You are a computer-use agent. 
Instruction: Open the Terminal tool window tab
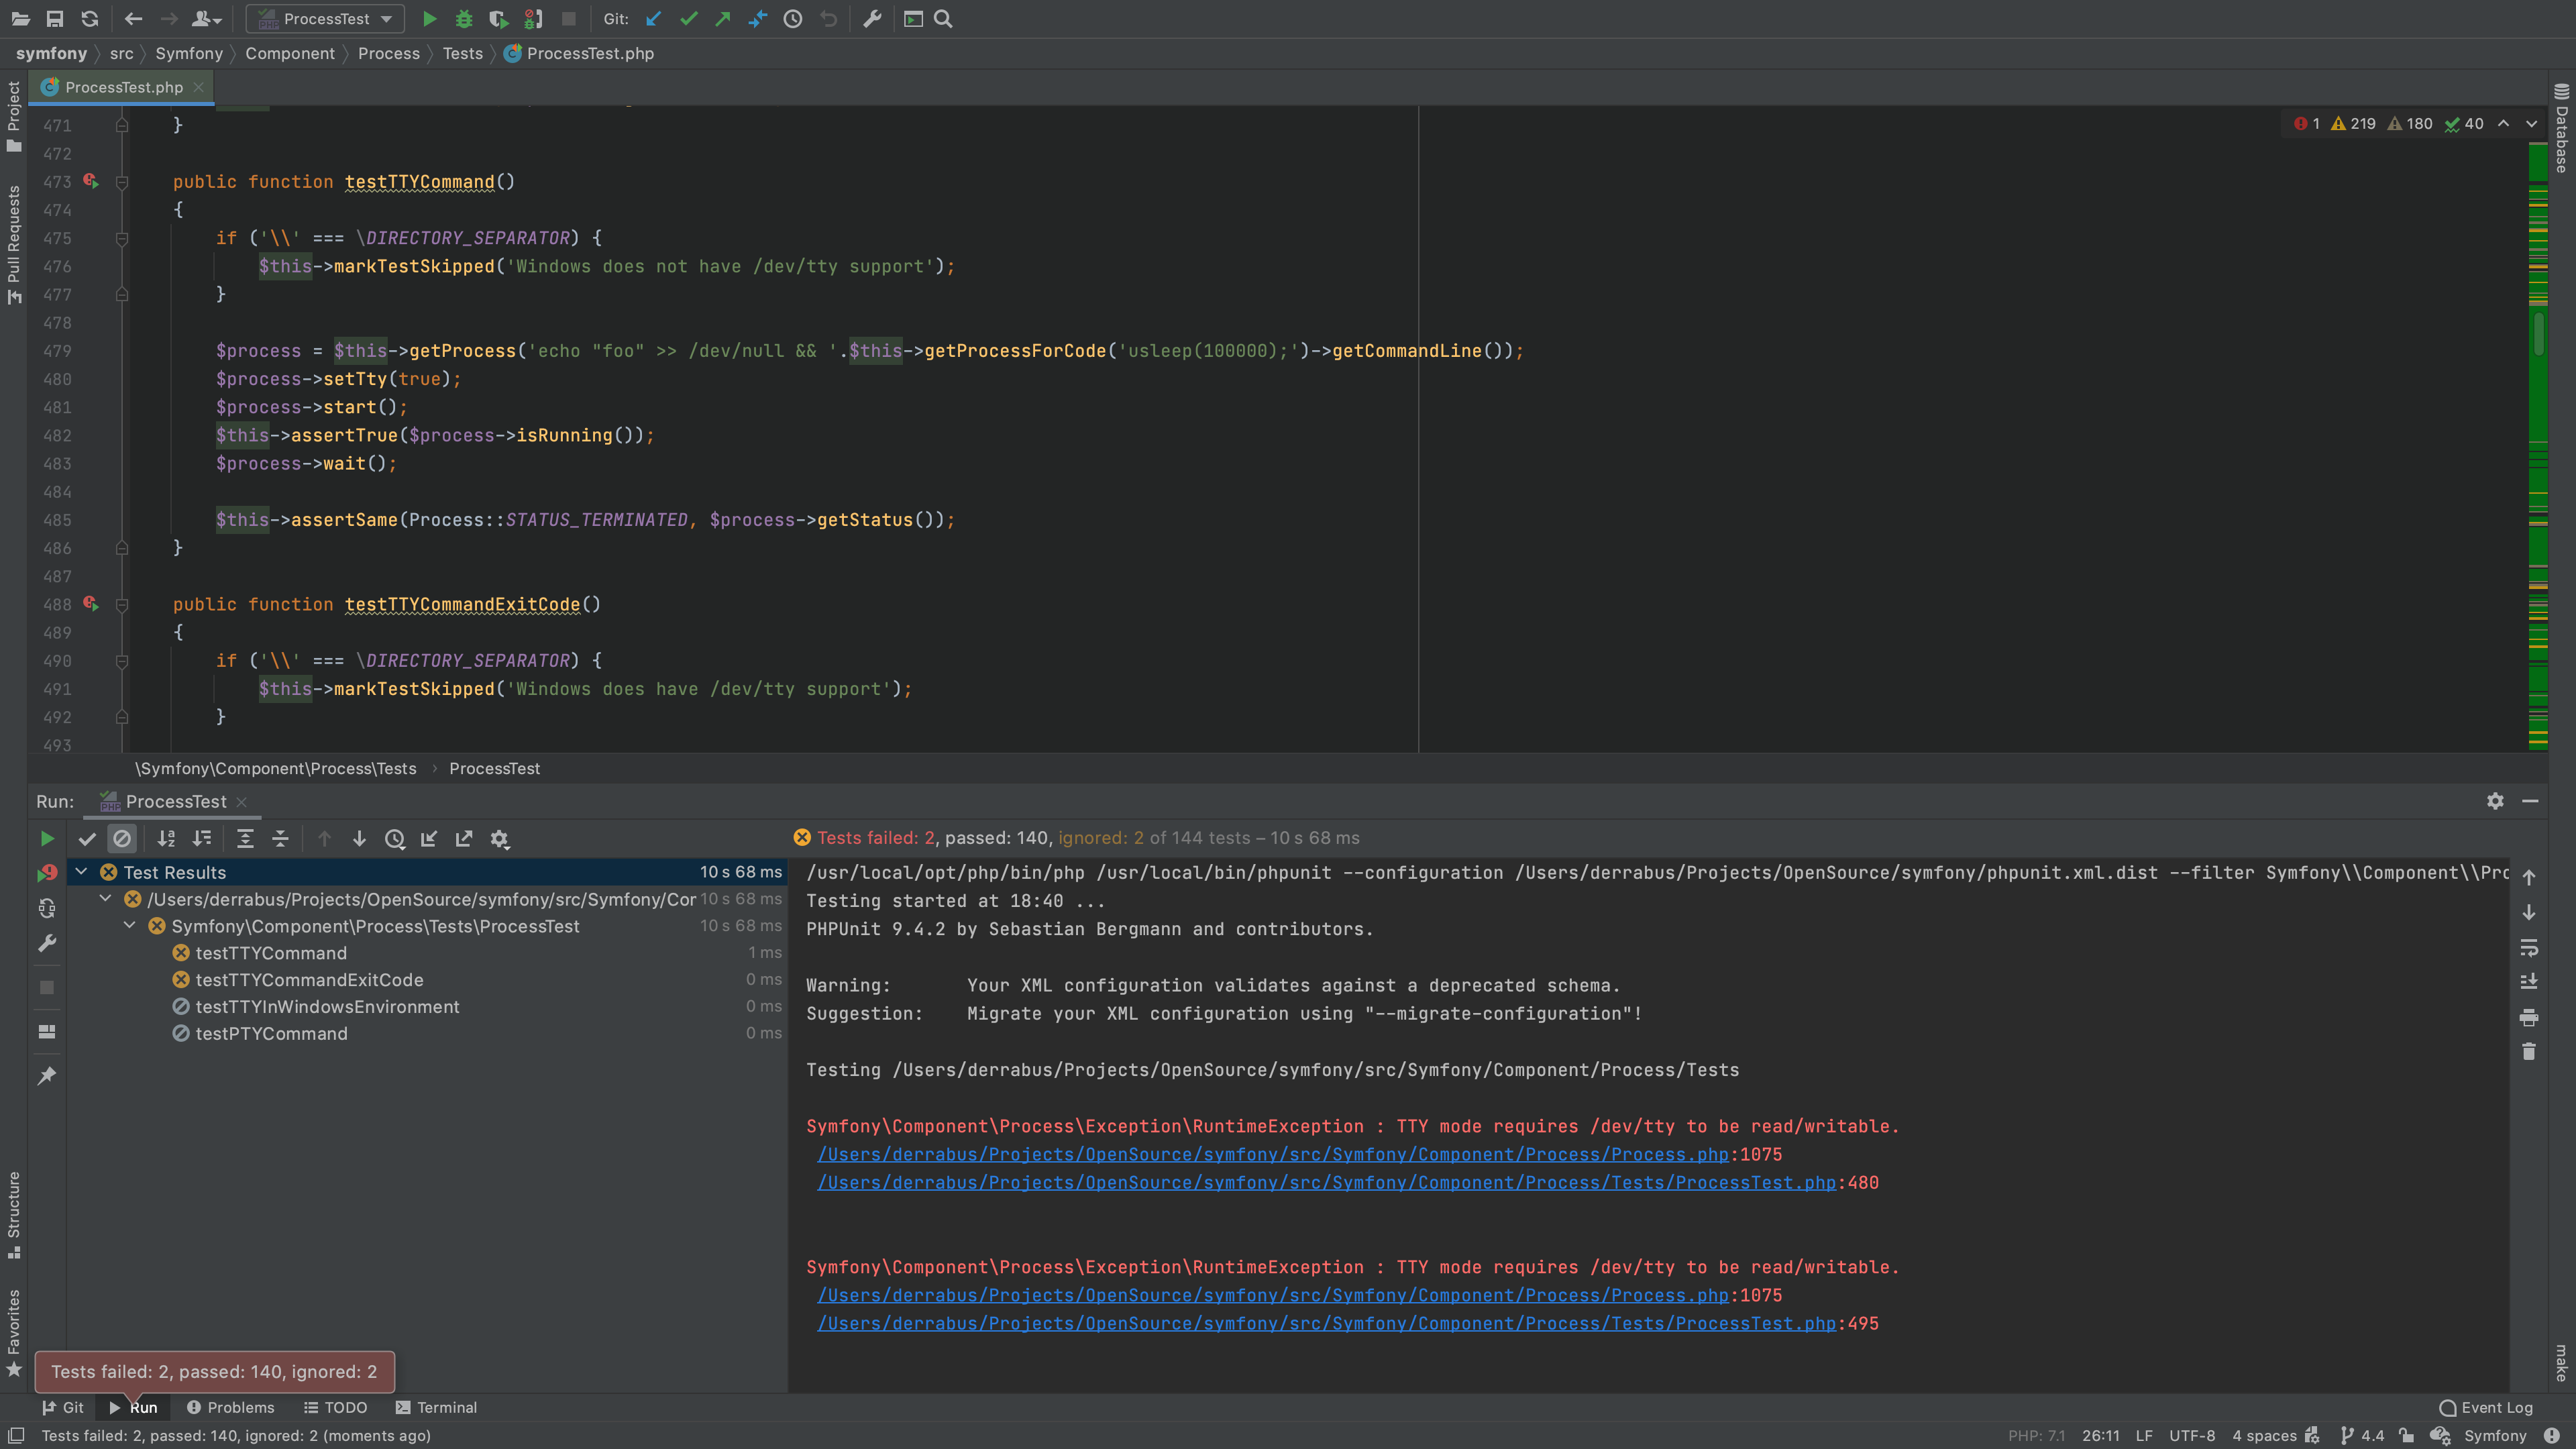click(436, 1407)
